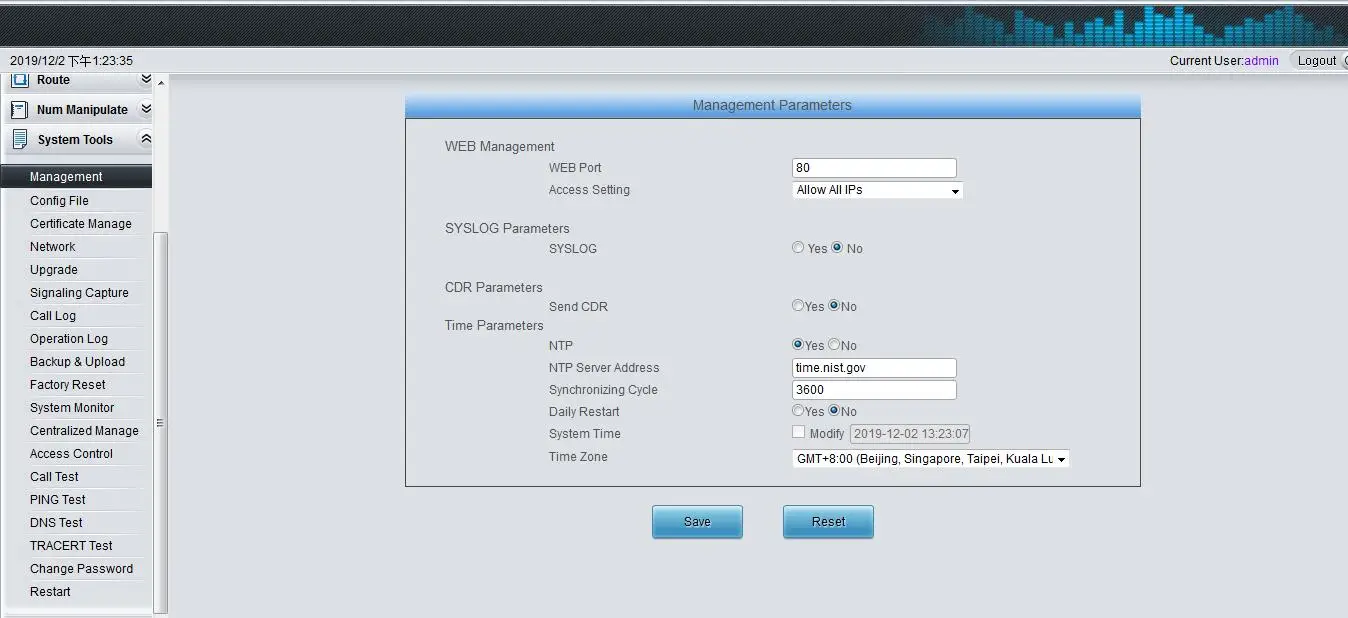The image size is (1348, 618).
Task: Click the Reset button
Action: (x=828, y=522)
